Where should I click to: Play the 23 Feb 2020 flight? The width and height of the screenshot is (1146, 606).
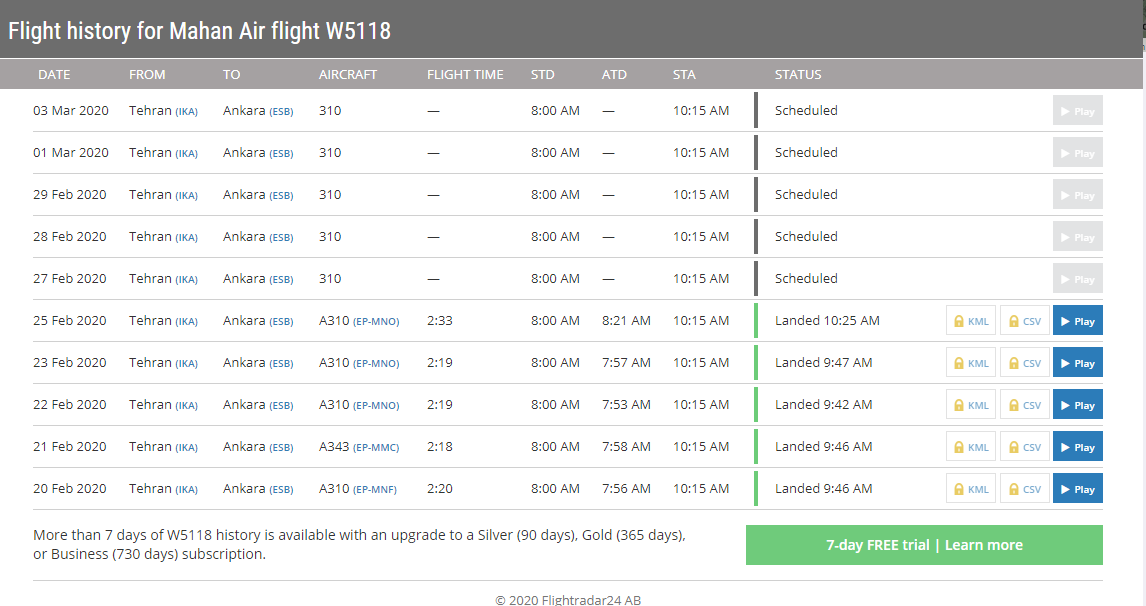(x=1077, y=363)
